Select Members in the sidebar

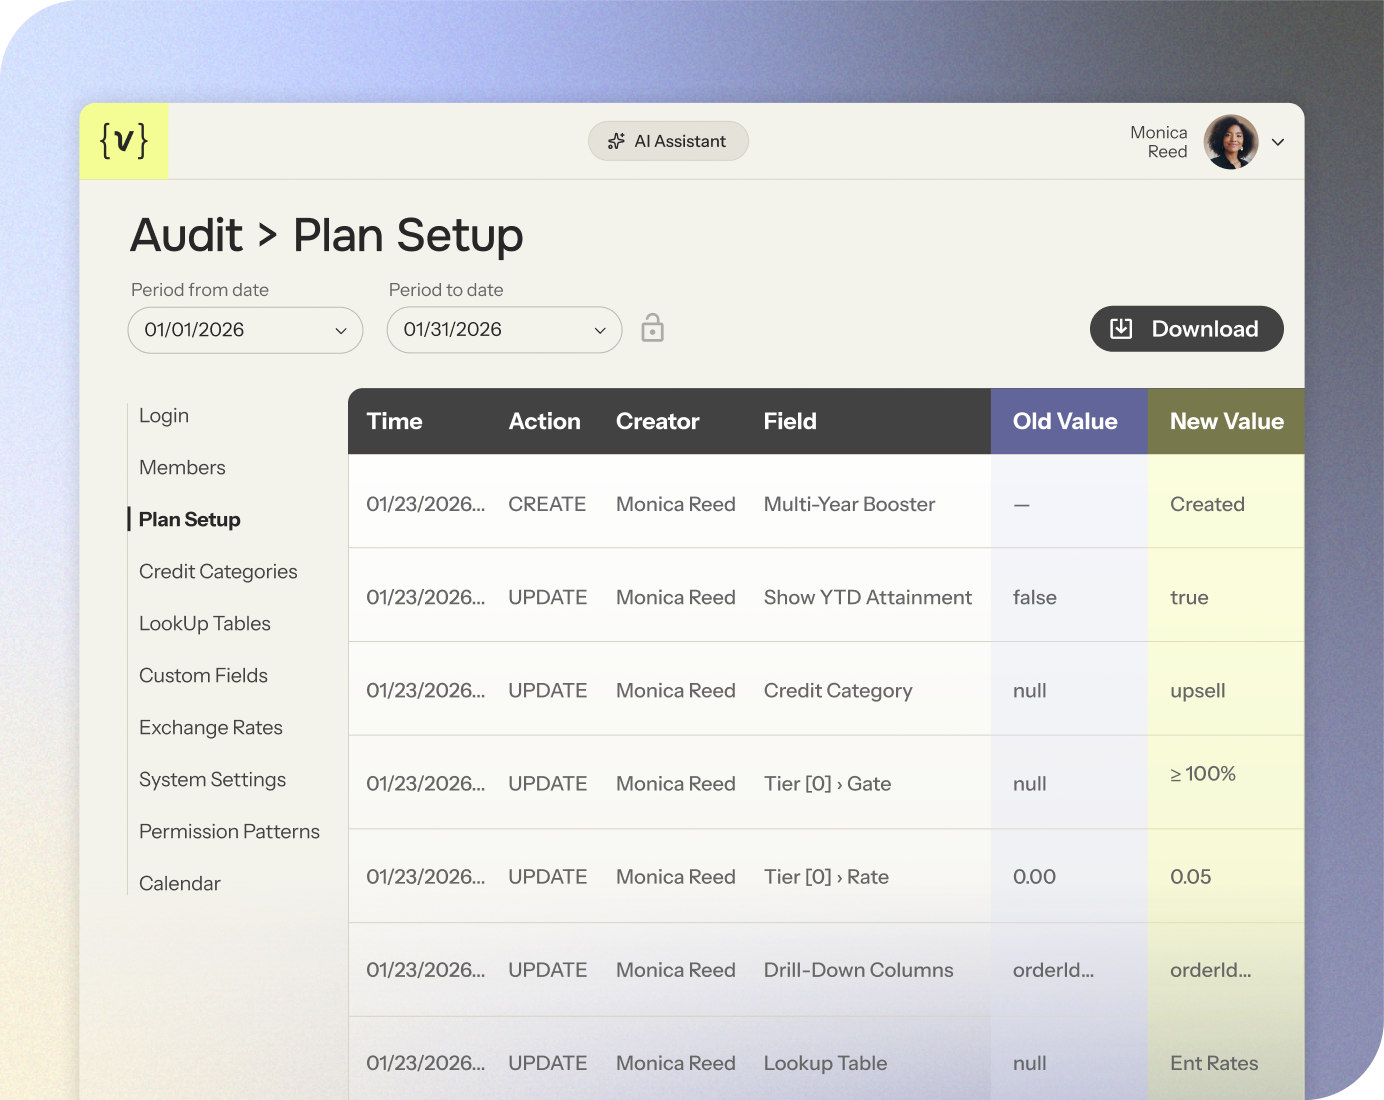click(182, 468)
